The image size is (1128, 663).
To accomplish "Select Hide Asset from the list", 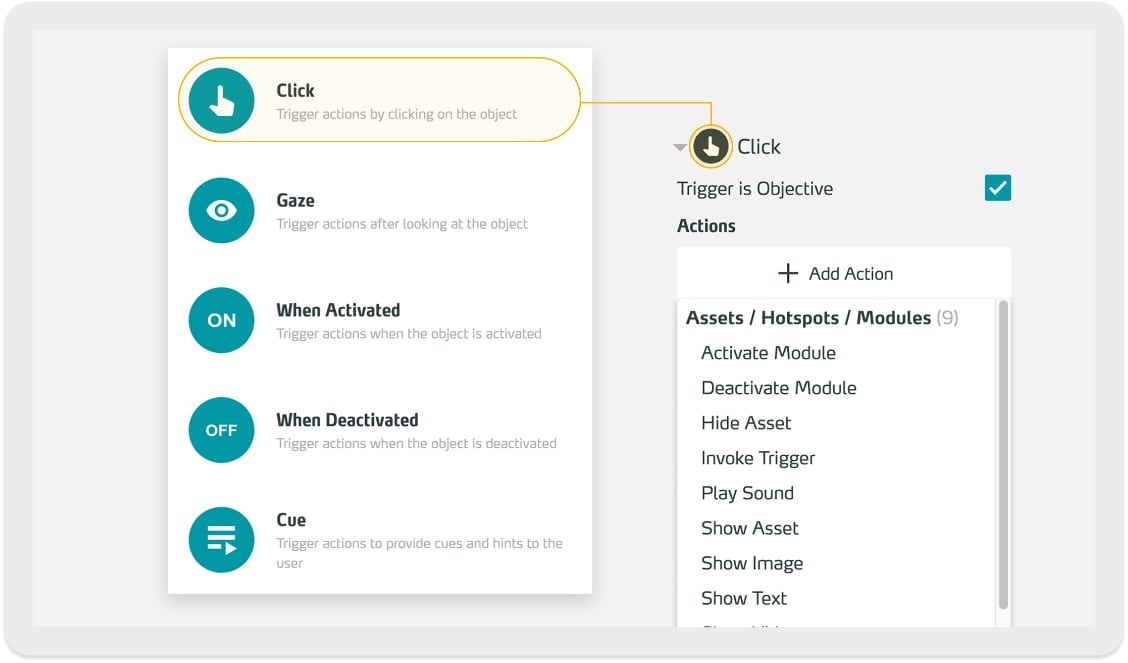I will pos(746,423).
